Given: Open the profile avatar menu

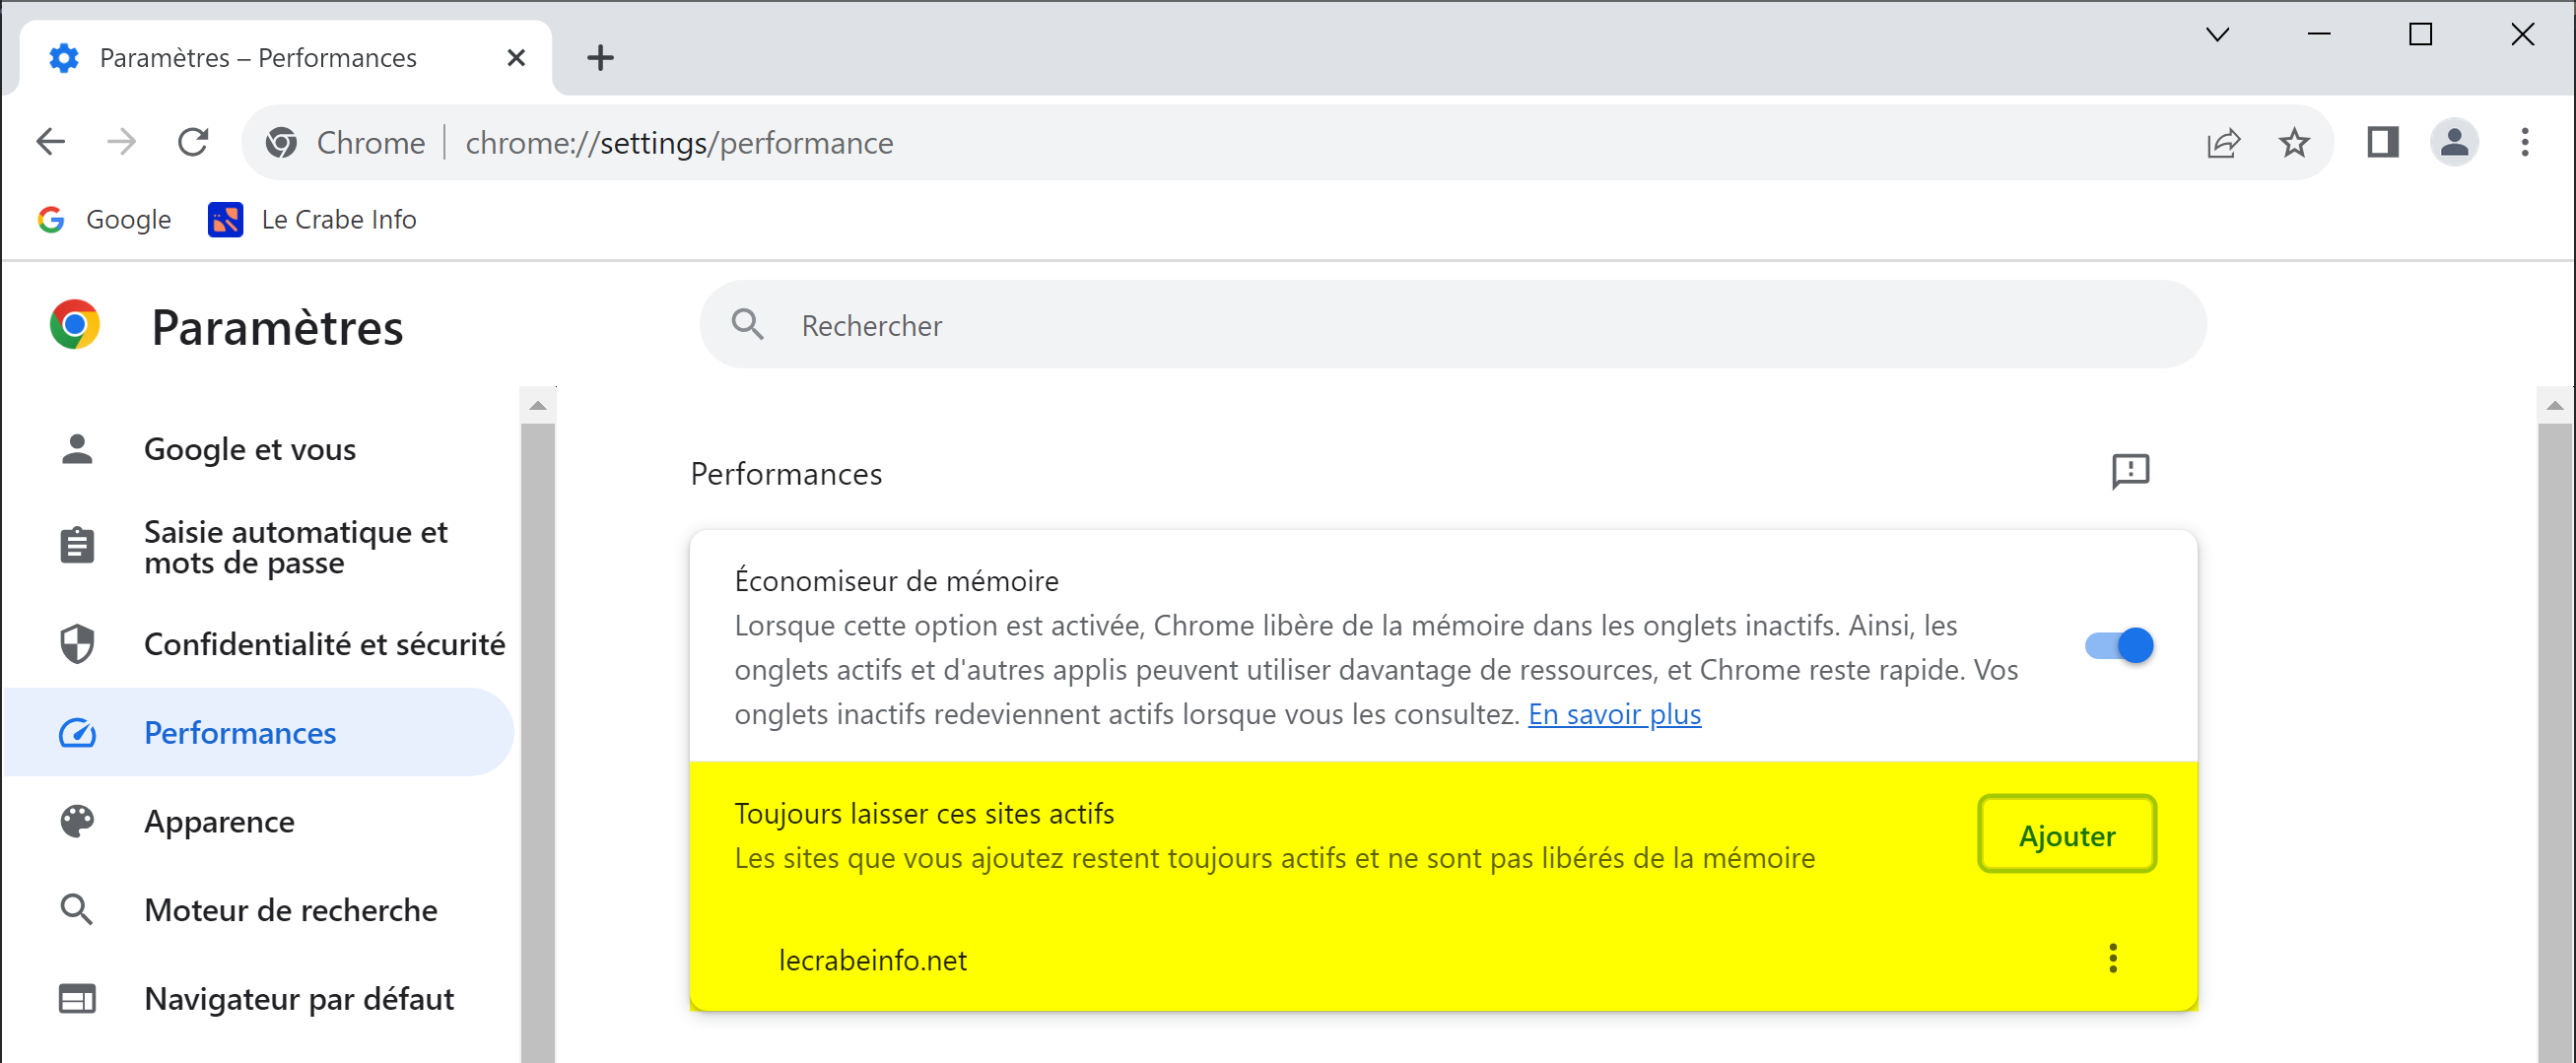Looking at the screenshot, I should click(2454, 142).
